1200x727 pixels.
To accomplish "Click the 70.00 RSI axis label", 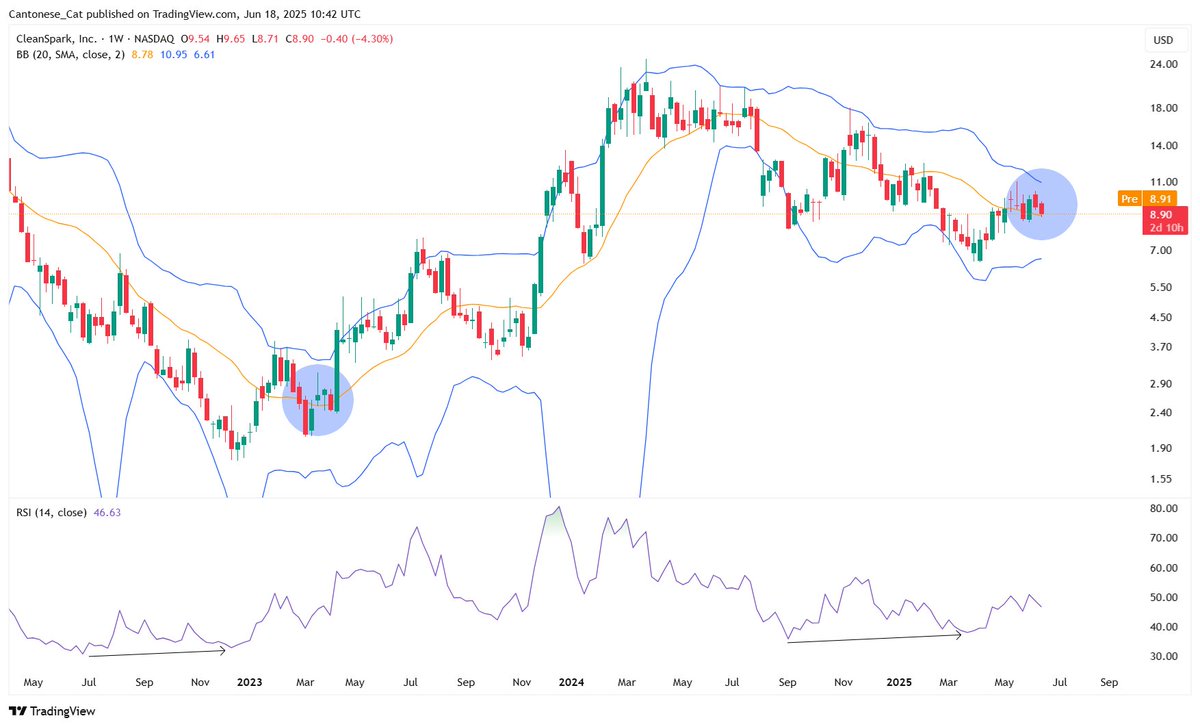I will coord(1162,538).
